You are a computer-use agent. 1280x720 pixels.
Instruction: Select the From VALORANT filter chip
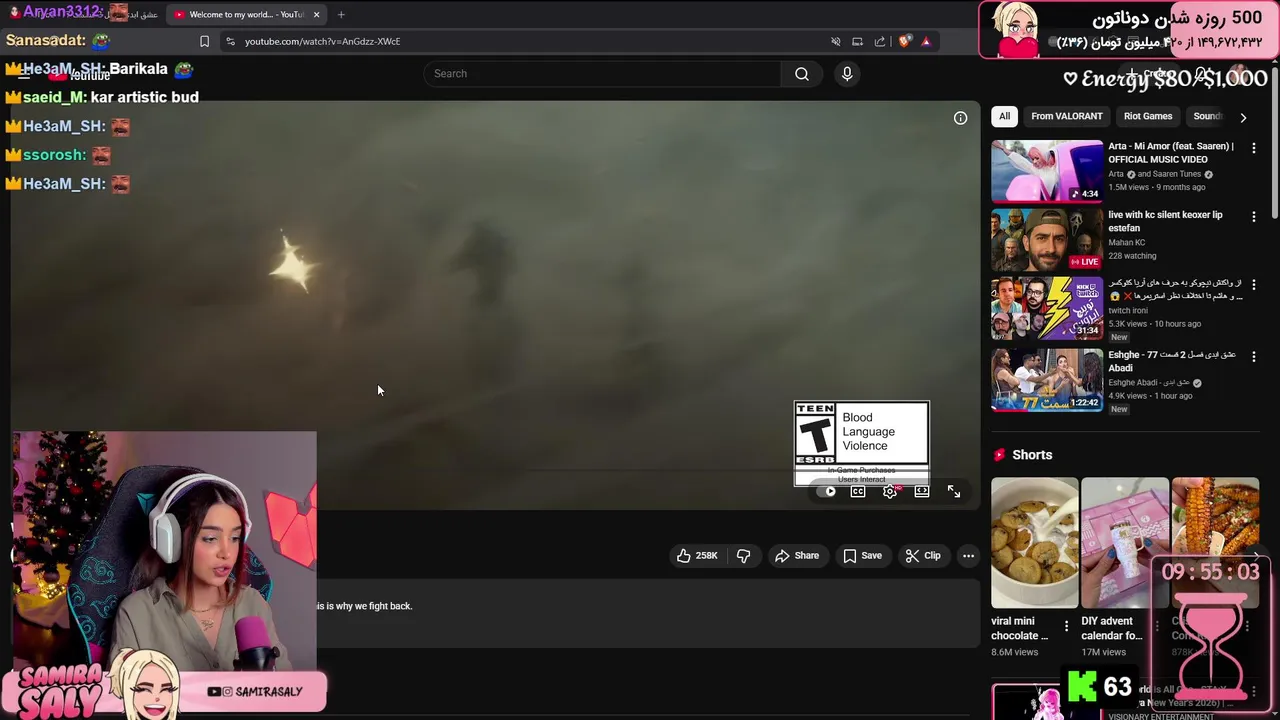click(1067, 117)
